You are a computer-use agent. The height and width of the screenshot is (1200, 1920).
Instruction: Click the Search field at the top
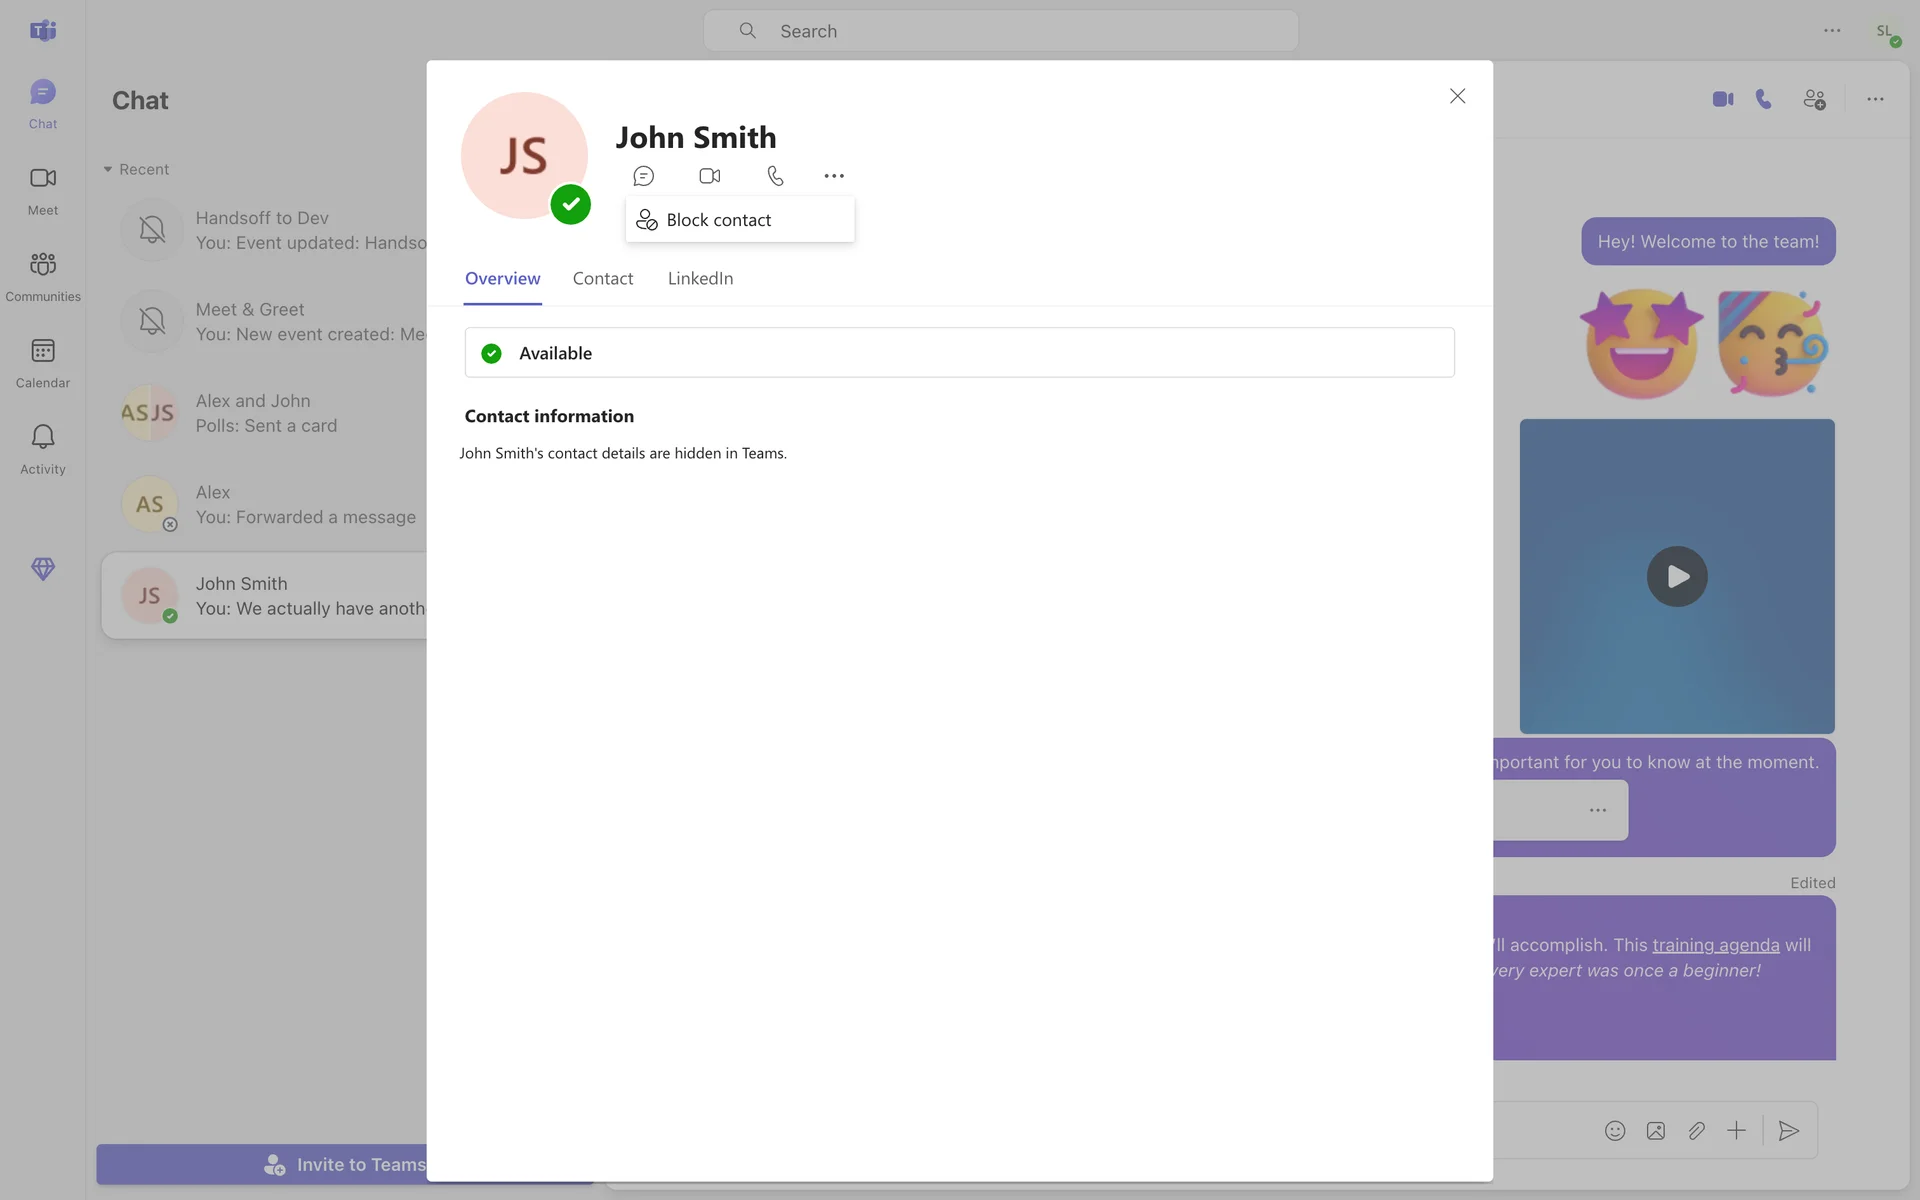pyautogui.click(x=1000, y=31)
